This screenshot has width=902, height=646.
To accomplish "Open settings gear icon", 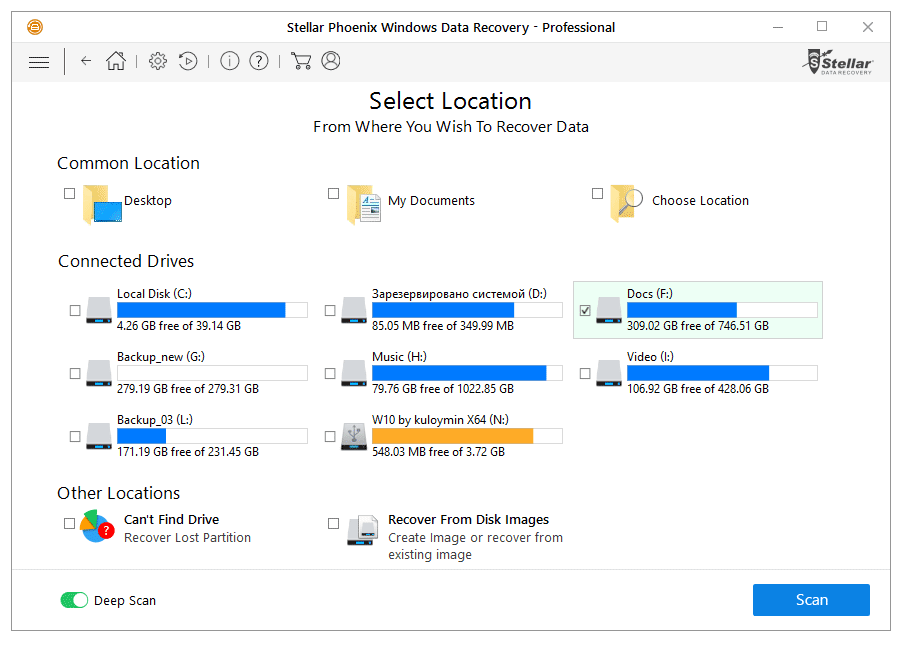I will [158, 60].
